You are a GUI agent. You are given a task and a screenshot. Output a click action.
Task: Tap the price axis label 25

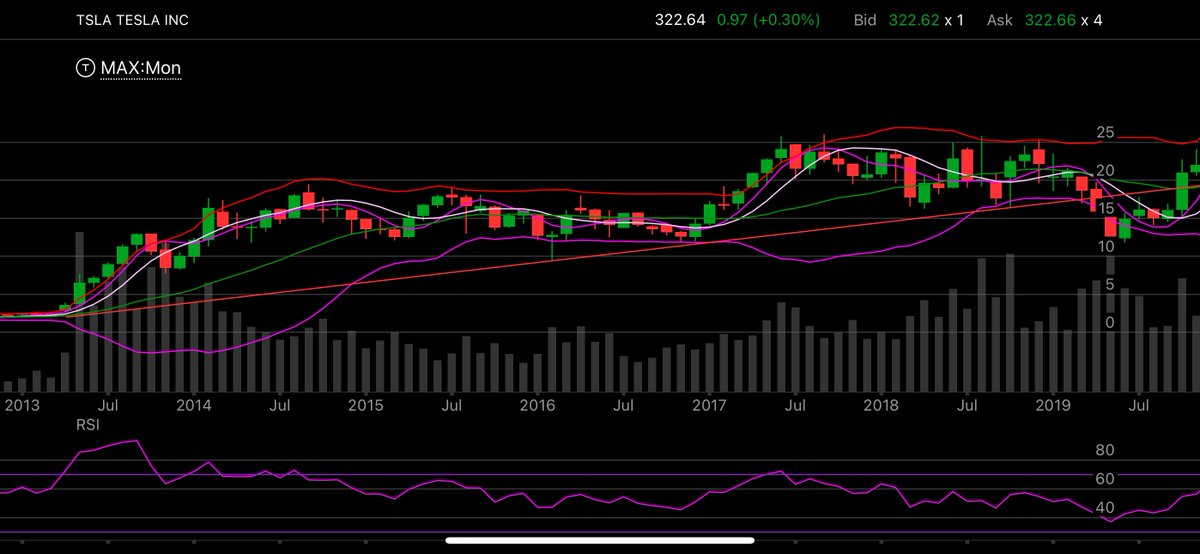click(1105, 132)
